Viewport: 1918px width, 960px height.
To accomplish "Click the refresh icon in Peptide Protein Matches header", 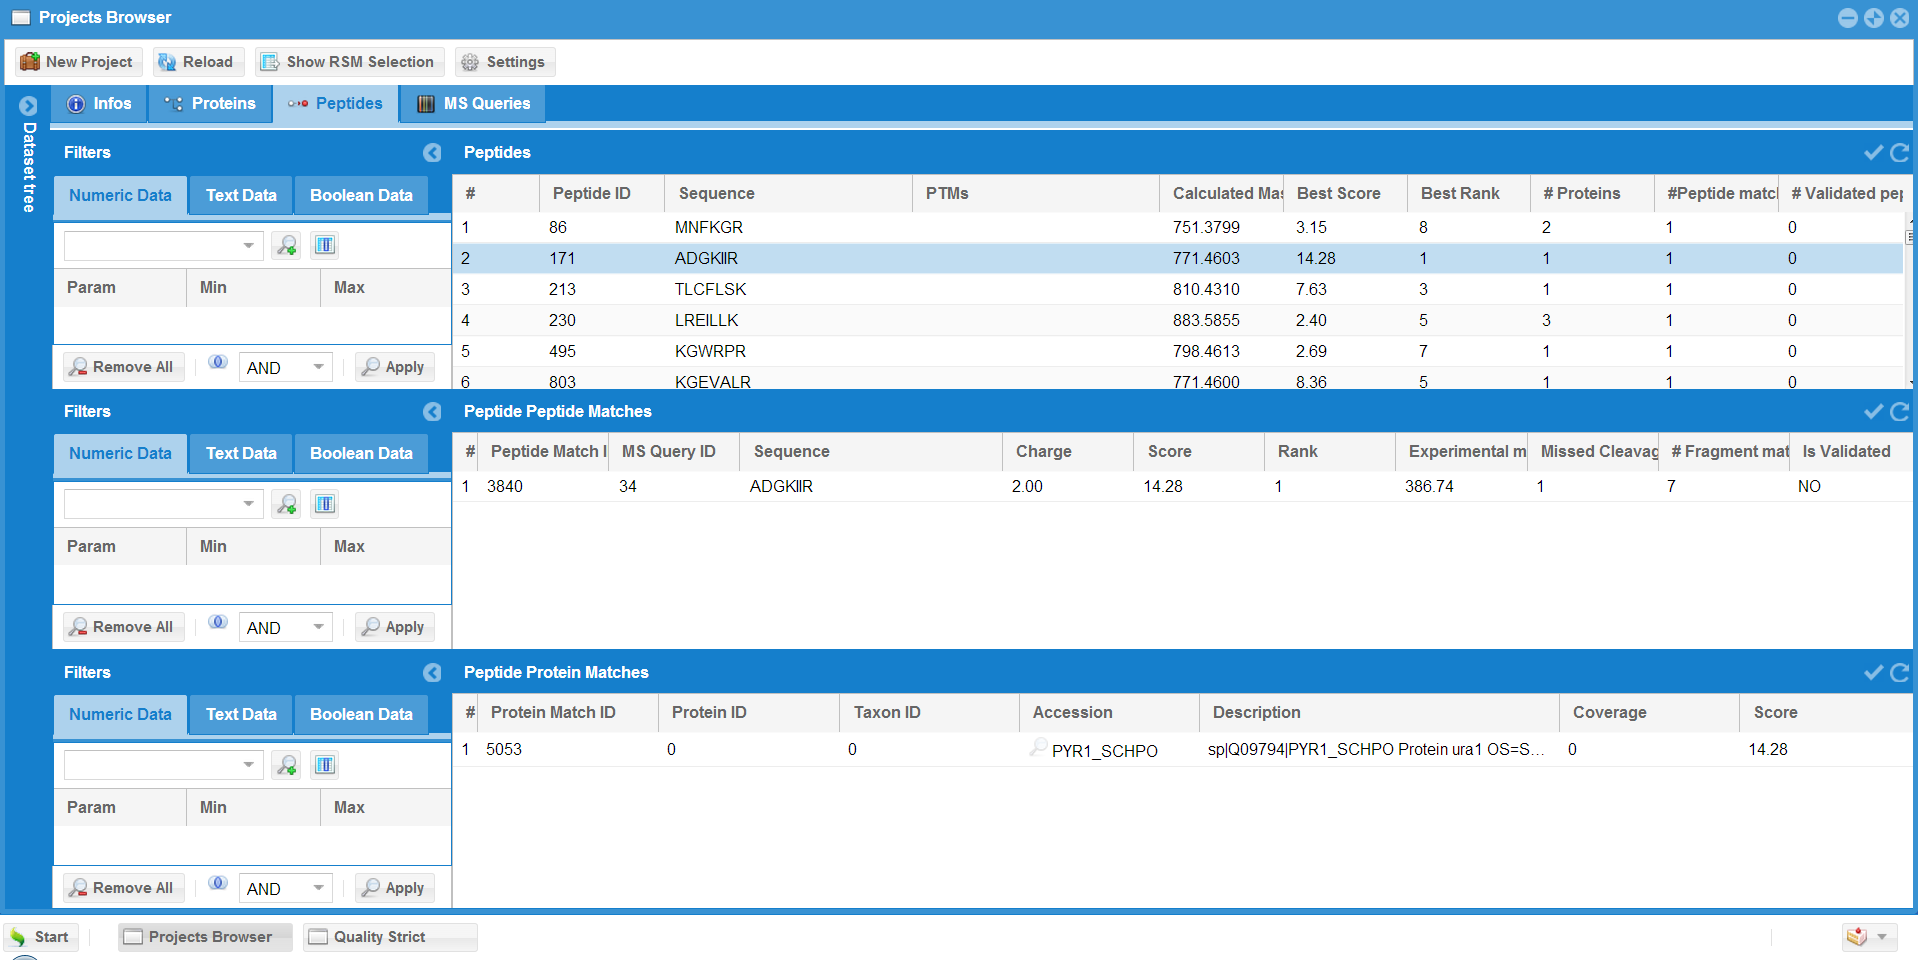I will (1899, 673).
